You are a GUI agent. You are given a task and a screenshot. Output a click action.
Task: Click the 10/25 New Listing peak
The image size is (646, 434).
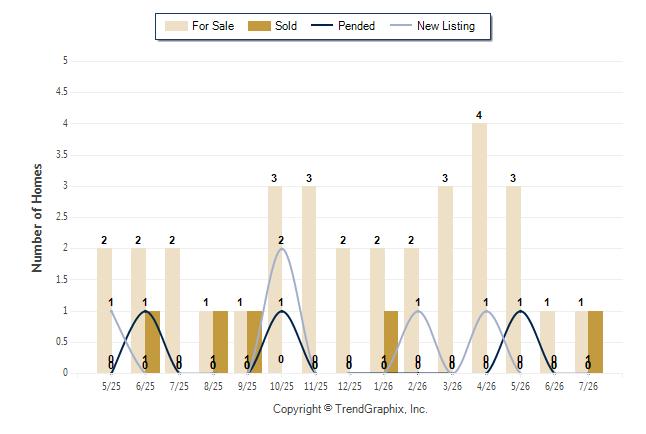281,249
